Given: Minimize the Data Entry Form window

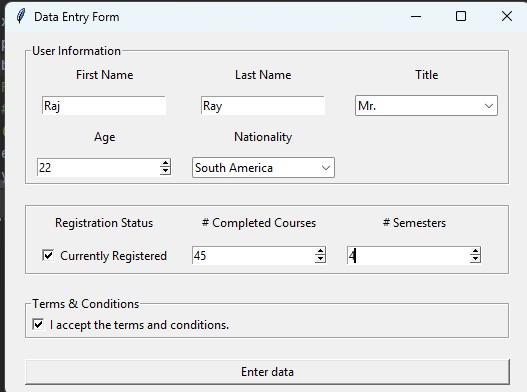Looking at the screenshot, I should coord(416,16).
